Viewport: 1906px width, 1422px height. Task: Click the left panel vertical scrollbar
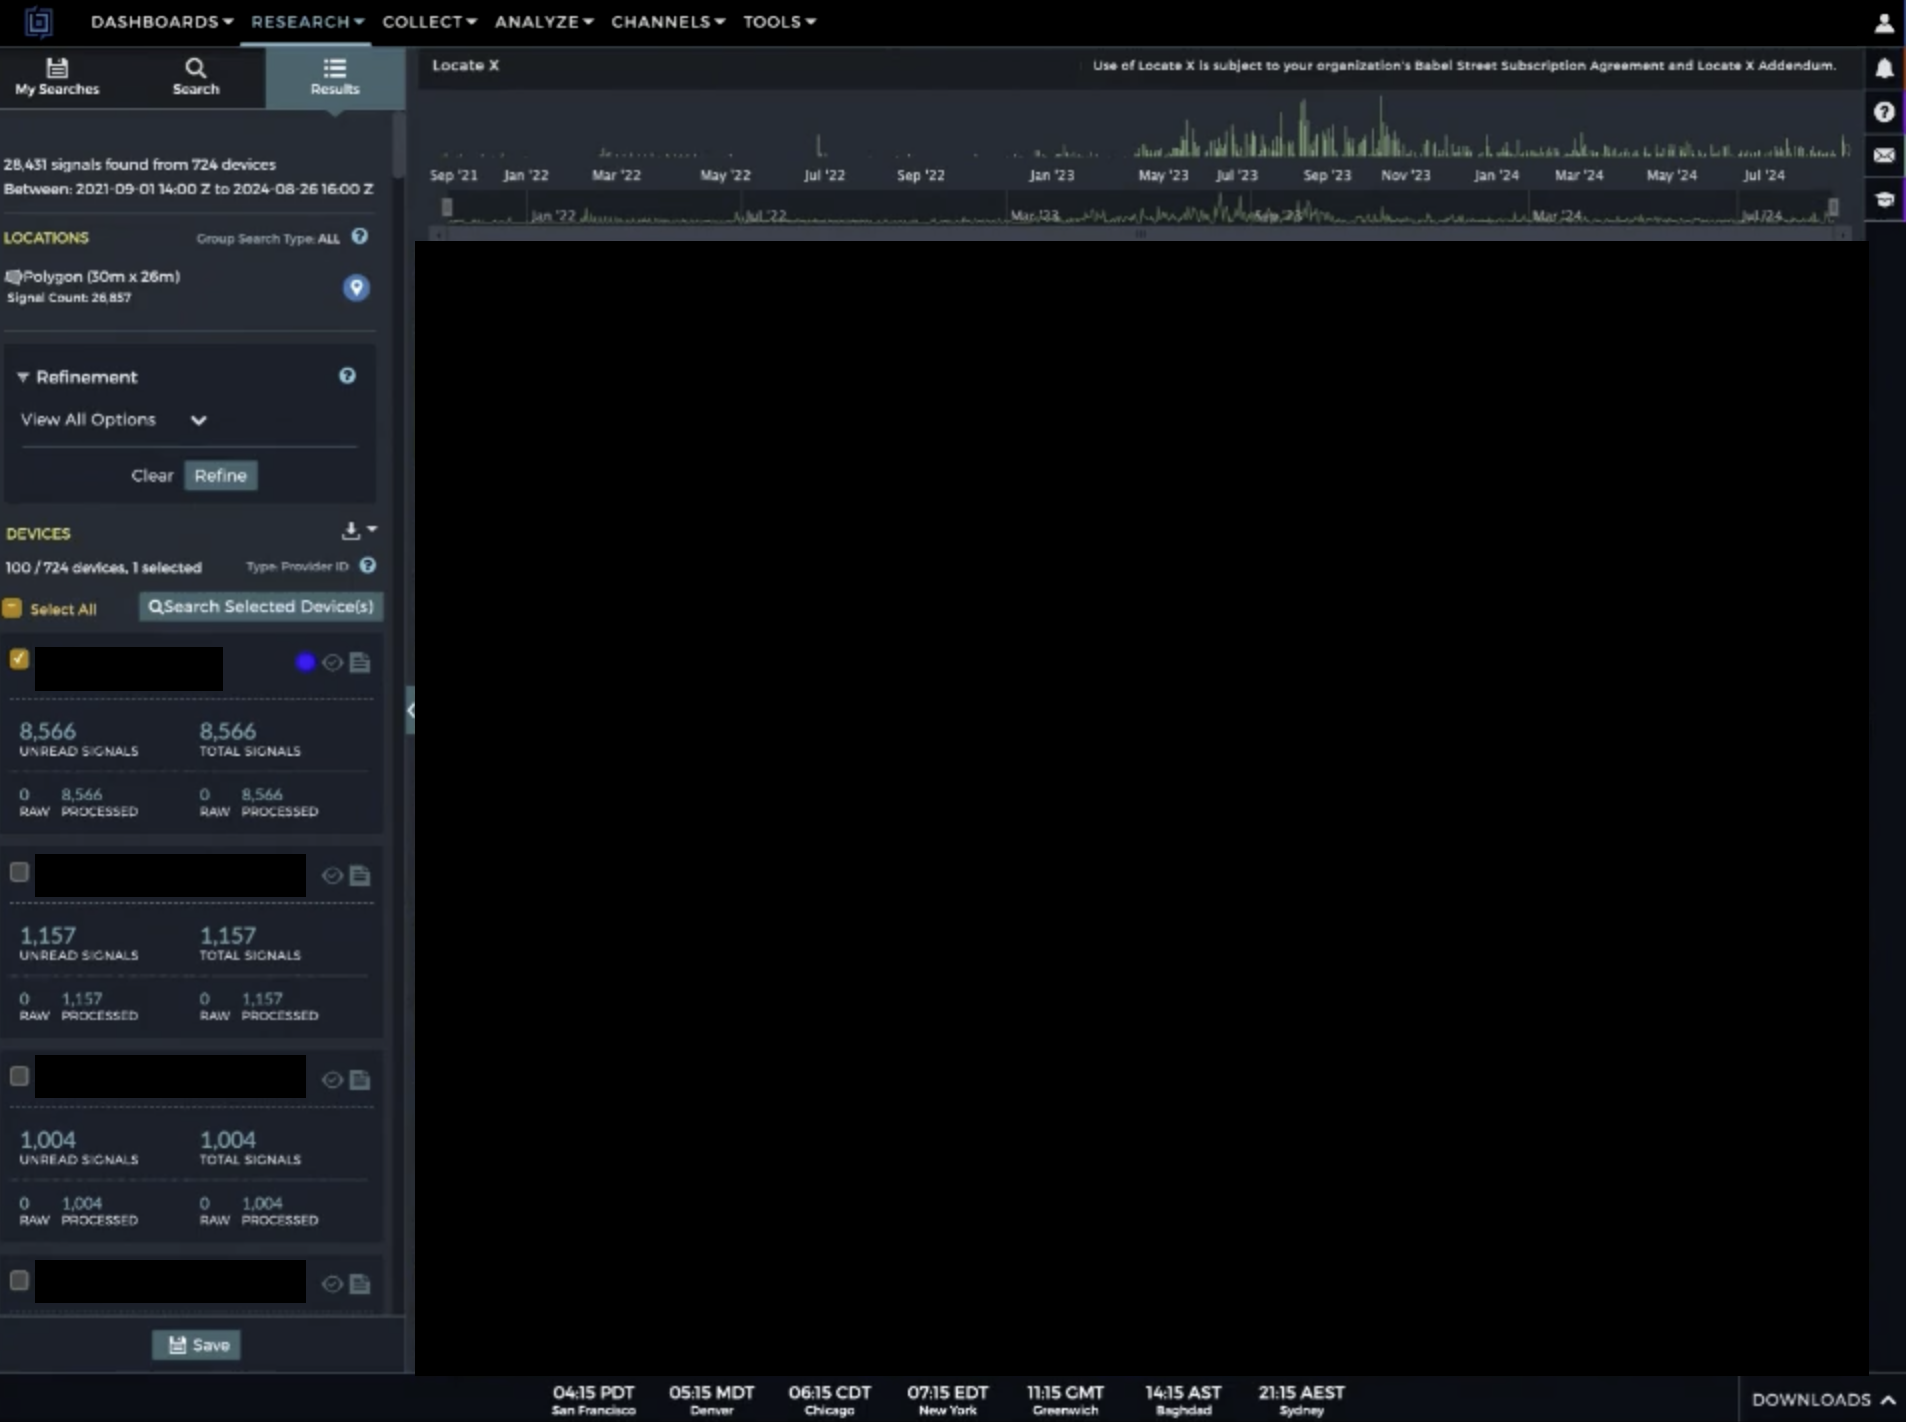398,145
